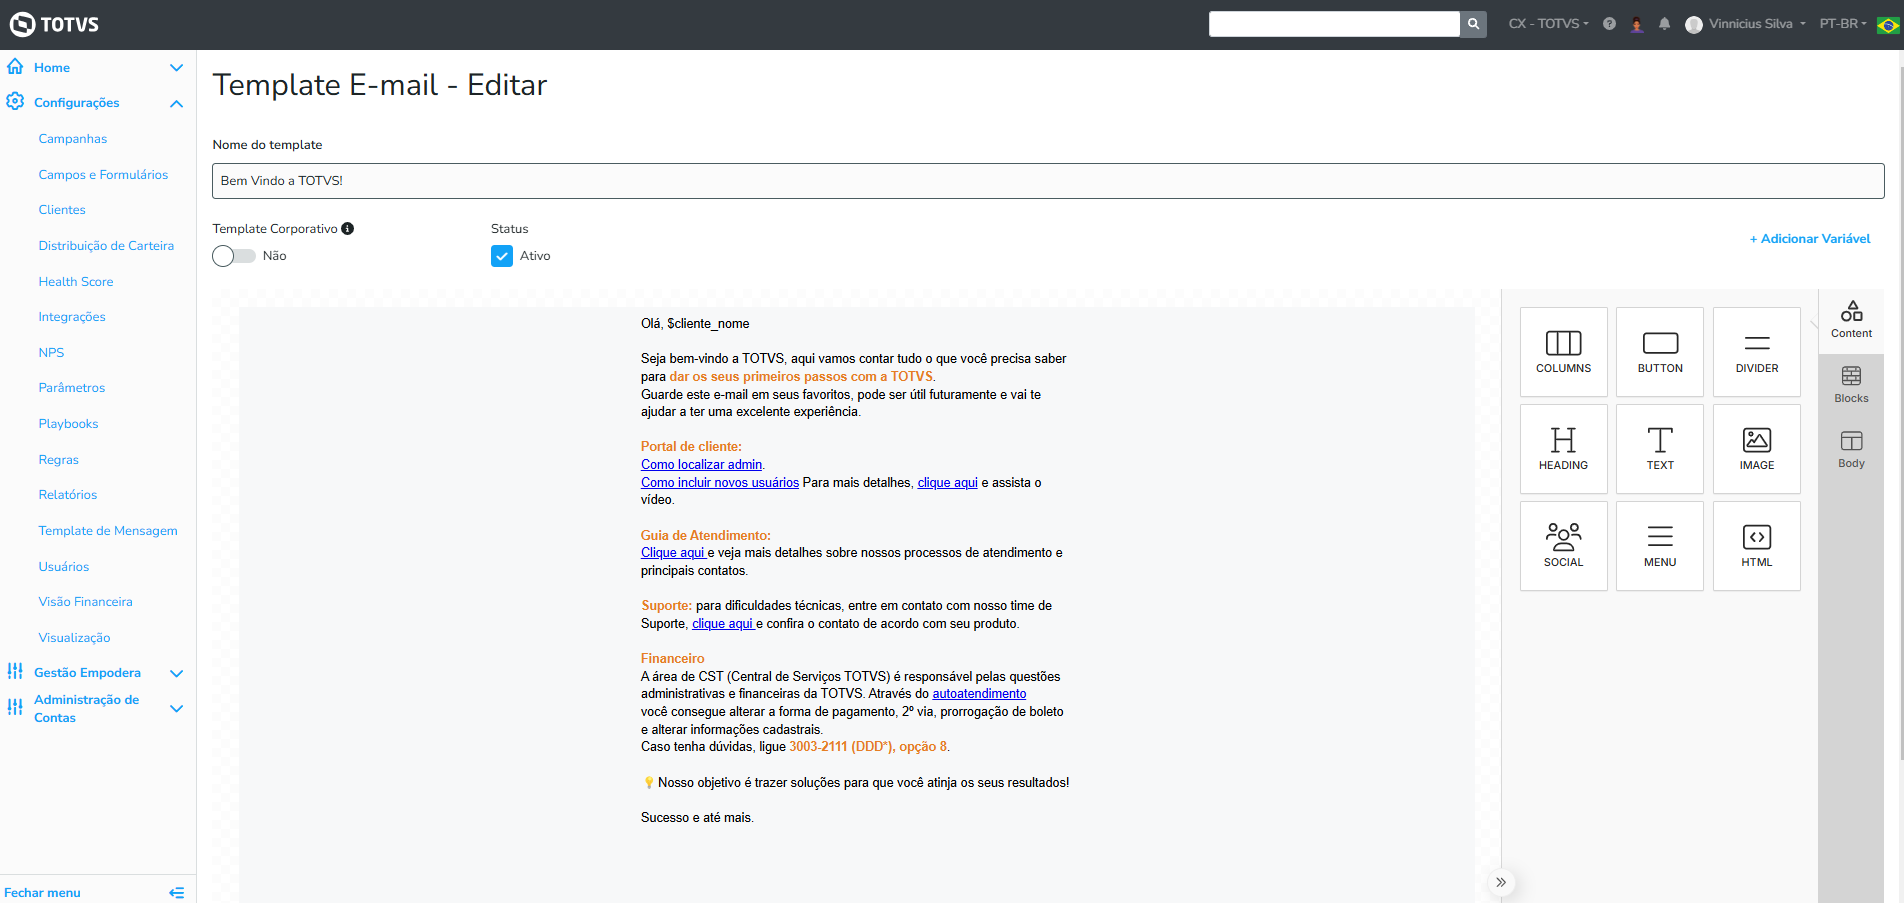
Task: Open Template de Mensagem menu item
Action: point(108,531)
